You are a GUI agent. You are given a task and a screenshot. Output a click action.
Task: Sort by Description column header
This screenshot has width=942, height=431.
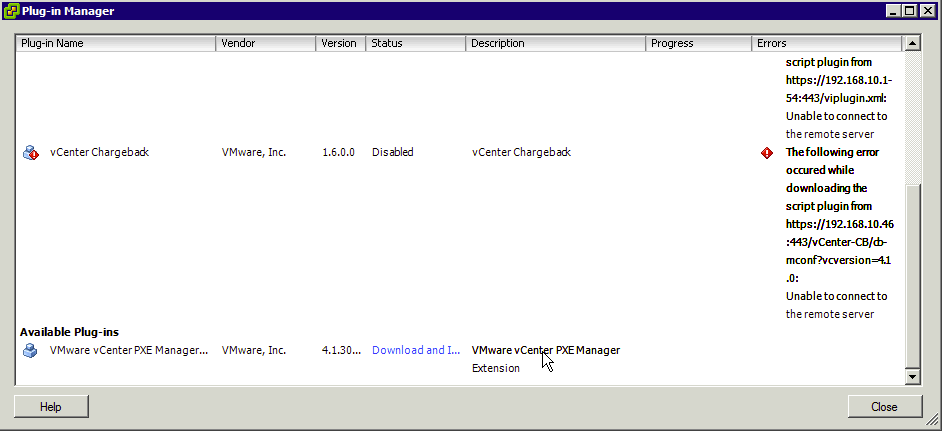click(555, 43)
